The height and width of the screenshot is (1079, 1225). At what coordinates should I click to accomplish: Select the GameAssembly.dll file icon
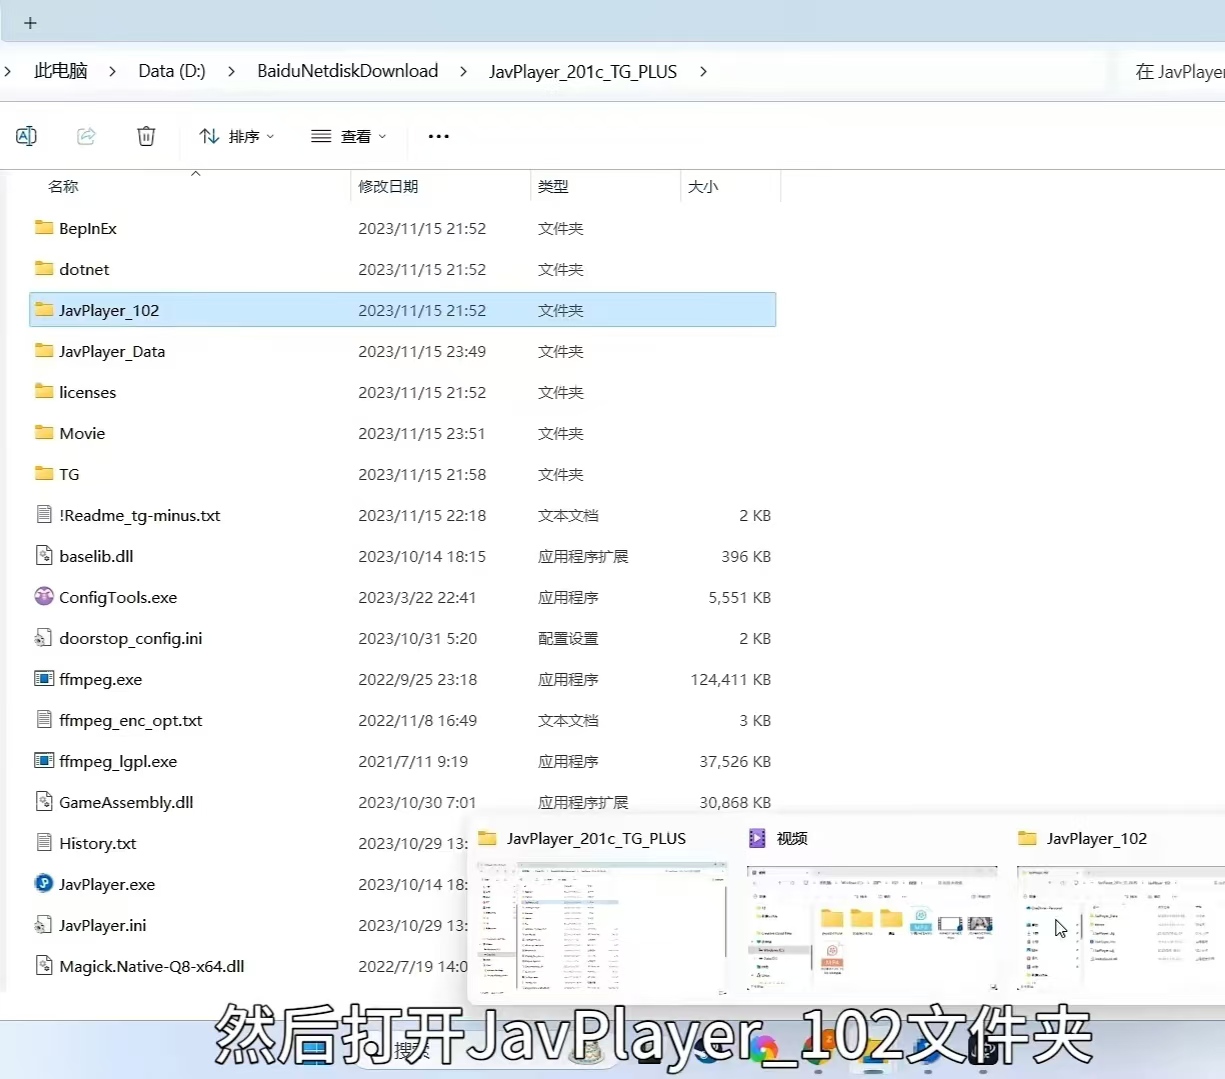pos(44,802)
